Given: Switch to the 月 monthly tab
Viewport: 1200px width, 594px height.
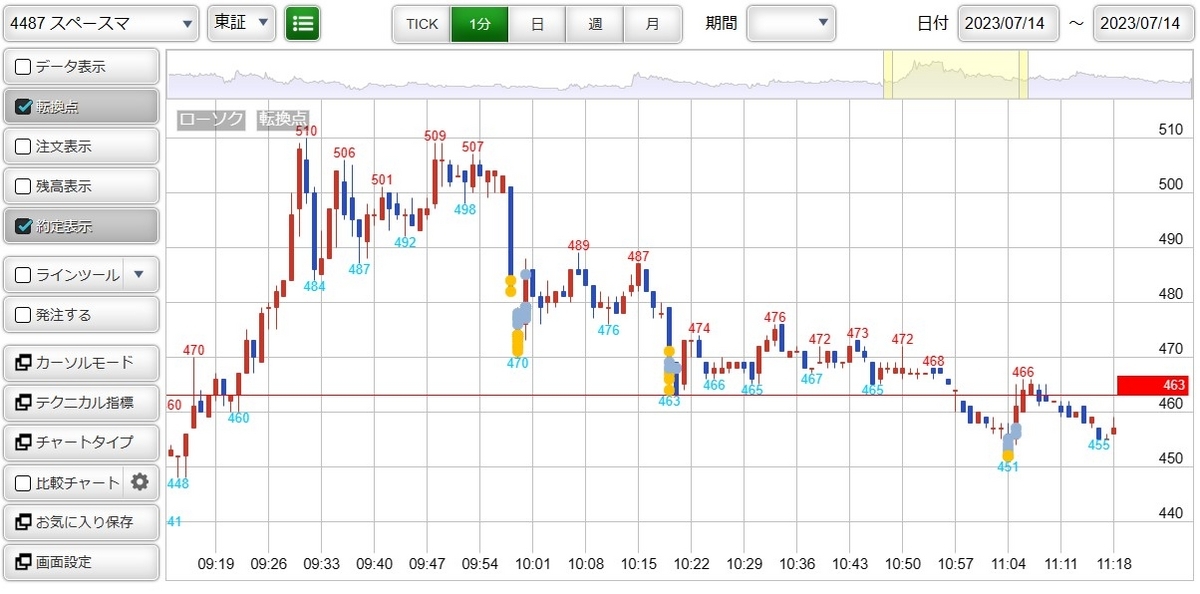Looking at the screenshot, I should point(653,24).
